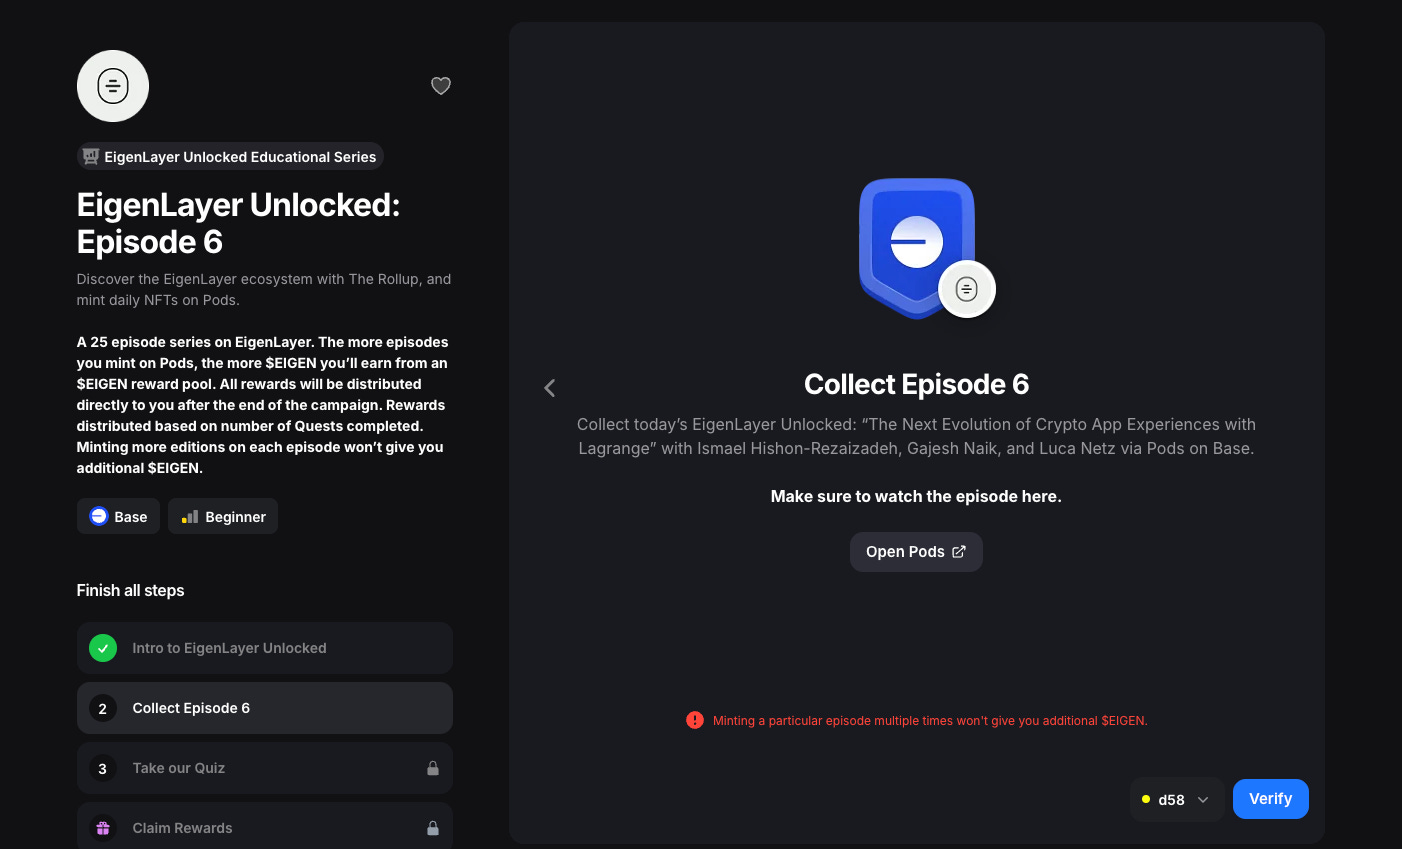Click the 'Discover the EigenLayer ecosystem' description
The image size is (1402, 849).
tap(264, 289)
